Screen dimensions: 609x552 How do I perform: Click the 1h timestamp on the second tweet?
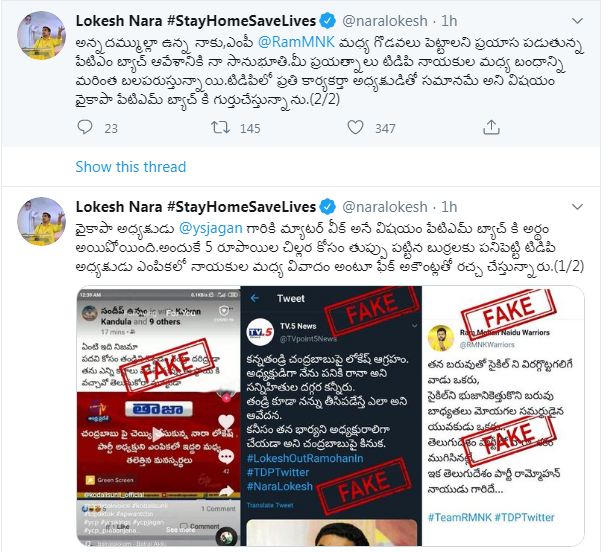[449, 207]
